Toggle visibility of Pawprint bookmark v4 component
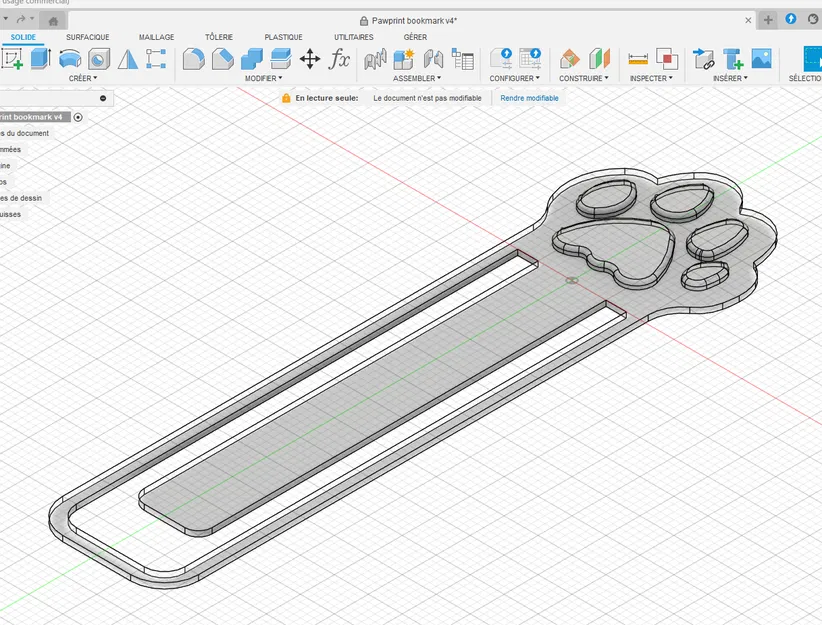This screenshot has width=822, height=625. pos(78,117)
